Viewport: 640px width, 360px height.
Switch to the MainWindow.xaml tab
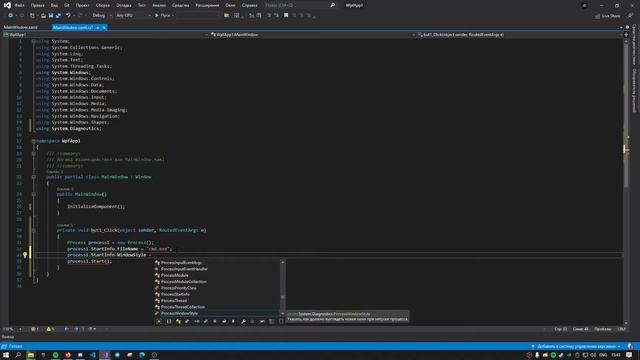pyautogui.click(x=20, y=27)
